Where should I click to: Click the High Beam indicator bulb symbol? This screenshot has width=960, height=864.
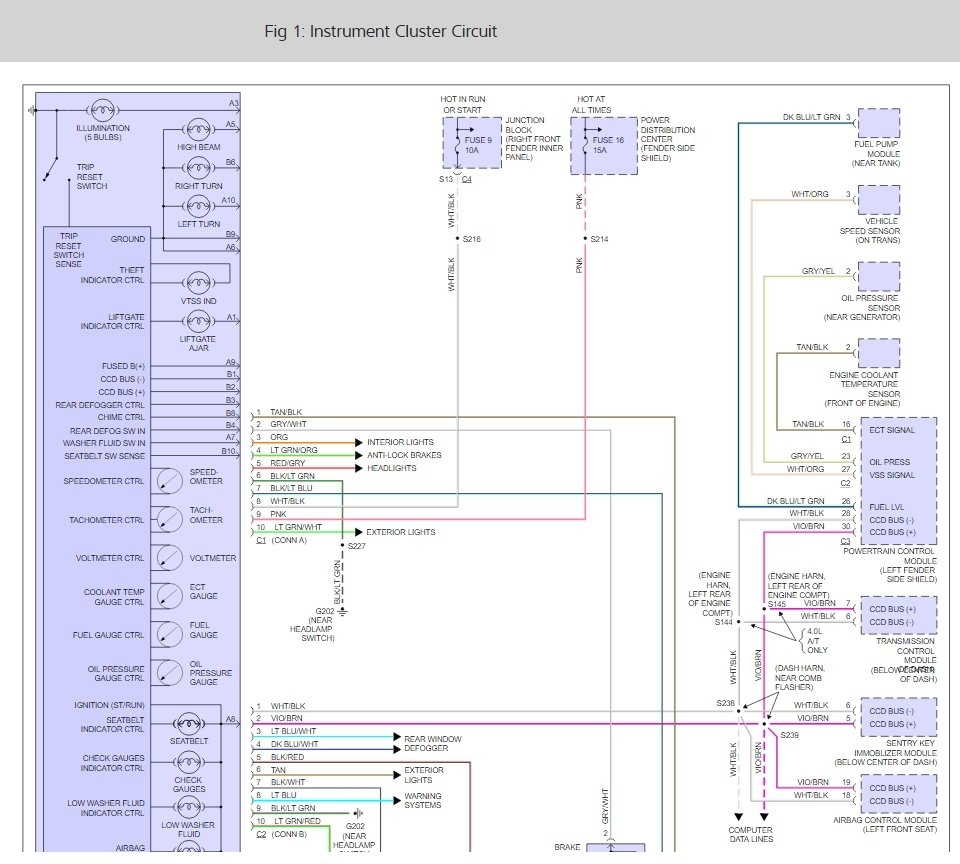[198, 129]
